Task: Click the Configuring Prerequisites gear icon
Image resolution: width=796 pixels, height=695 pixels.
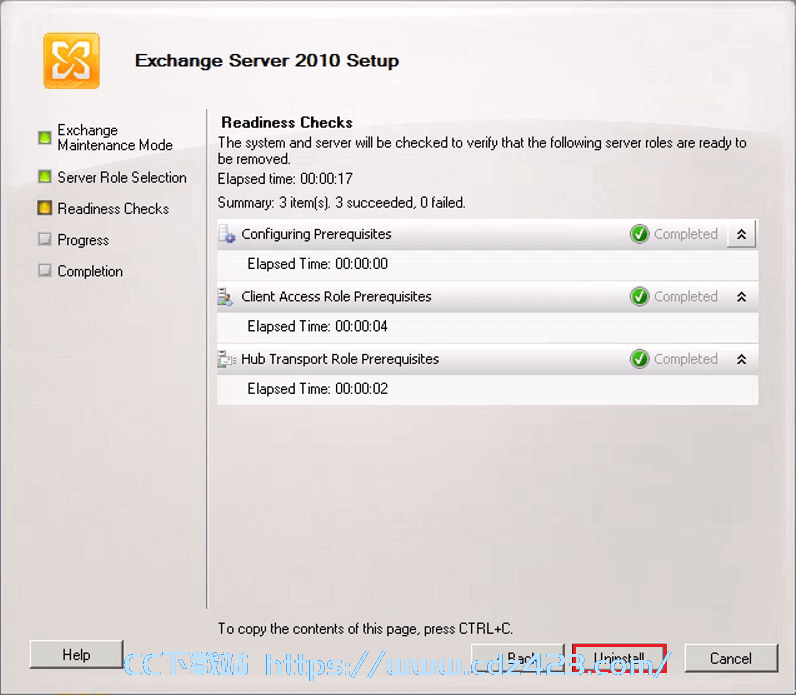Action: tap(227, 235)
